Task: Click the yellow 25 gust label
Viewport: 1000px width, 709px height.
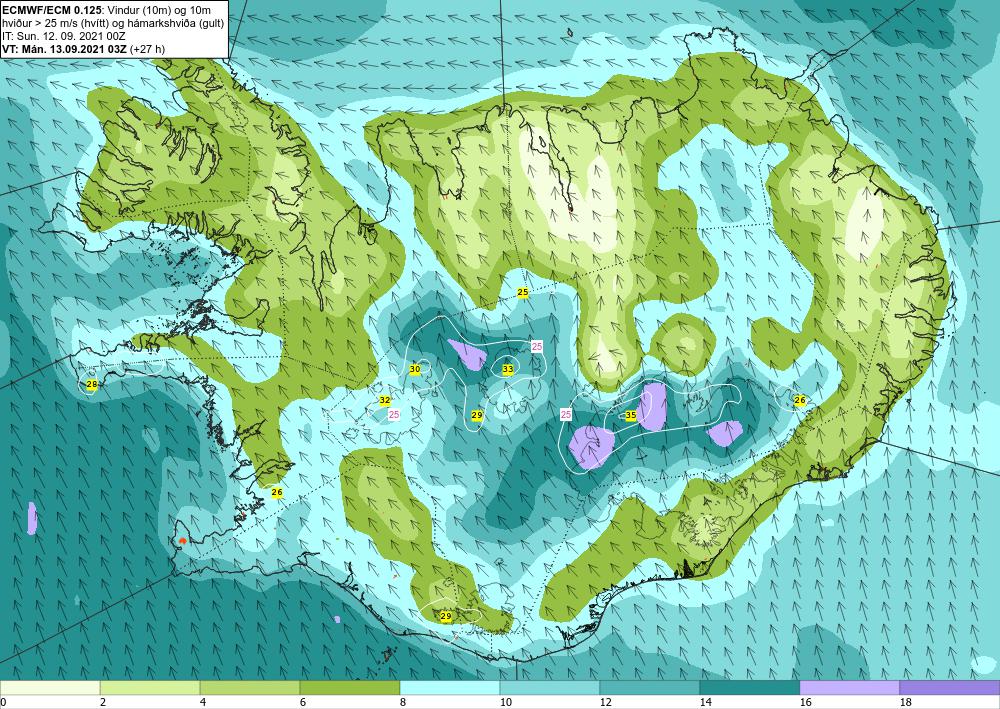Action: tap(523, 292)
